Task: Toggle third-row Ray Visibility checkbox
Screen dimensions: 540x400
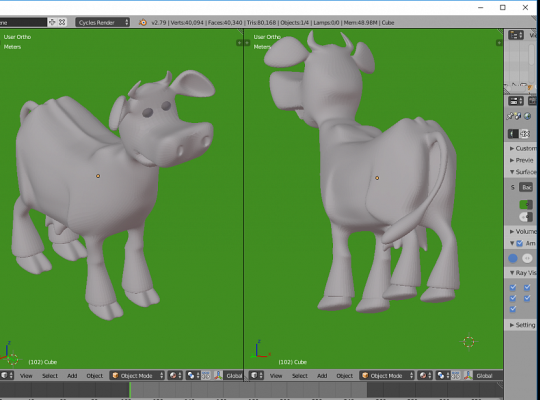Action: click(513, 309)
